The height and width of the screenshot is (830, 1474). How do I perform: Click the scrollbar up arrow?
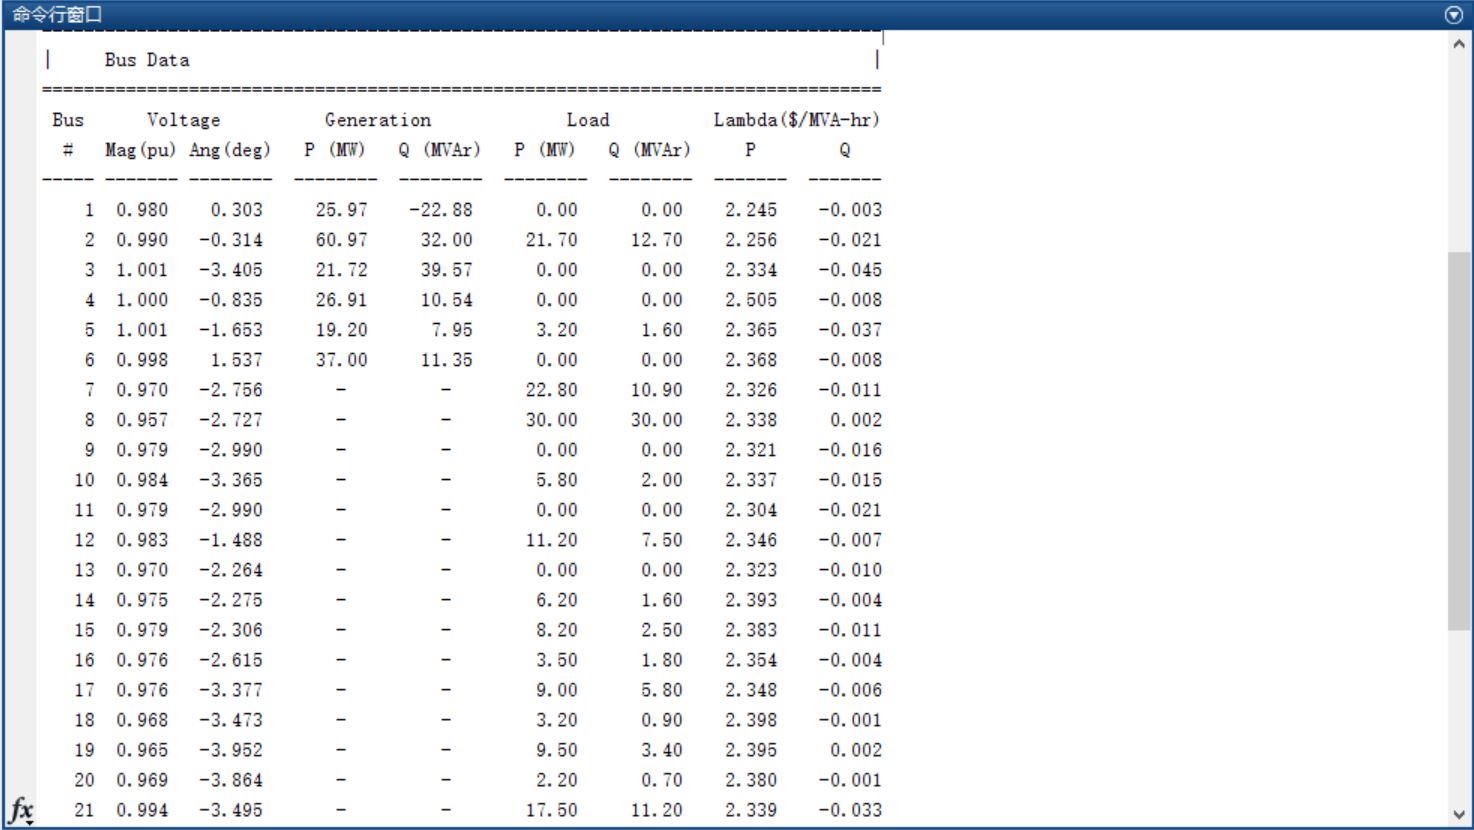coord(1459,44)
